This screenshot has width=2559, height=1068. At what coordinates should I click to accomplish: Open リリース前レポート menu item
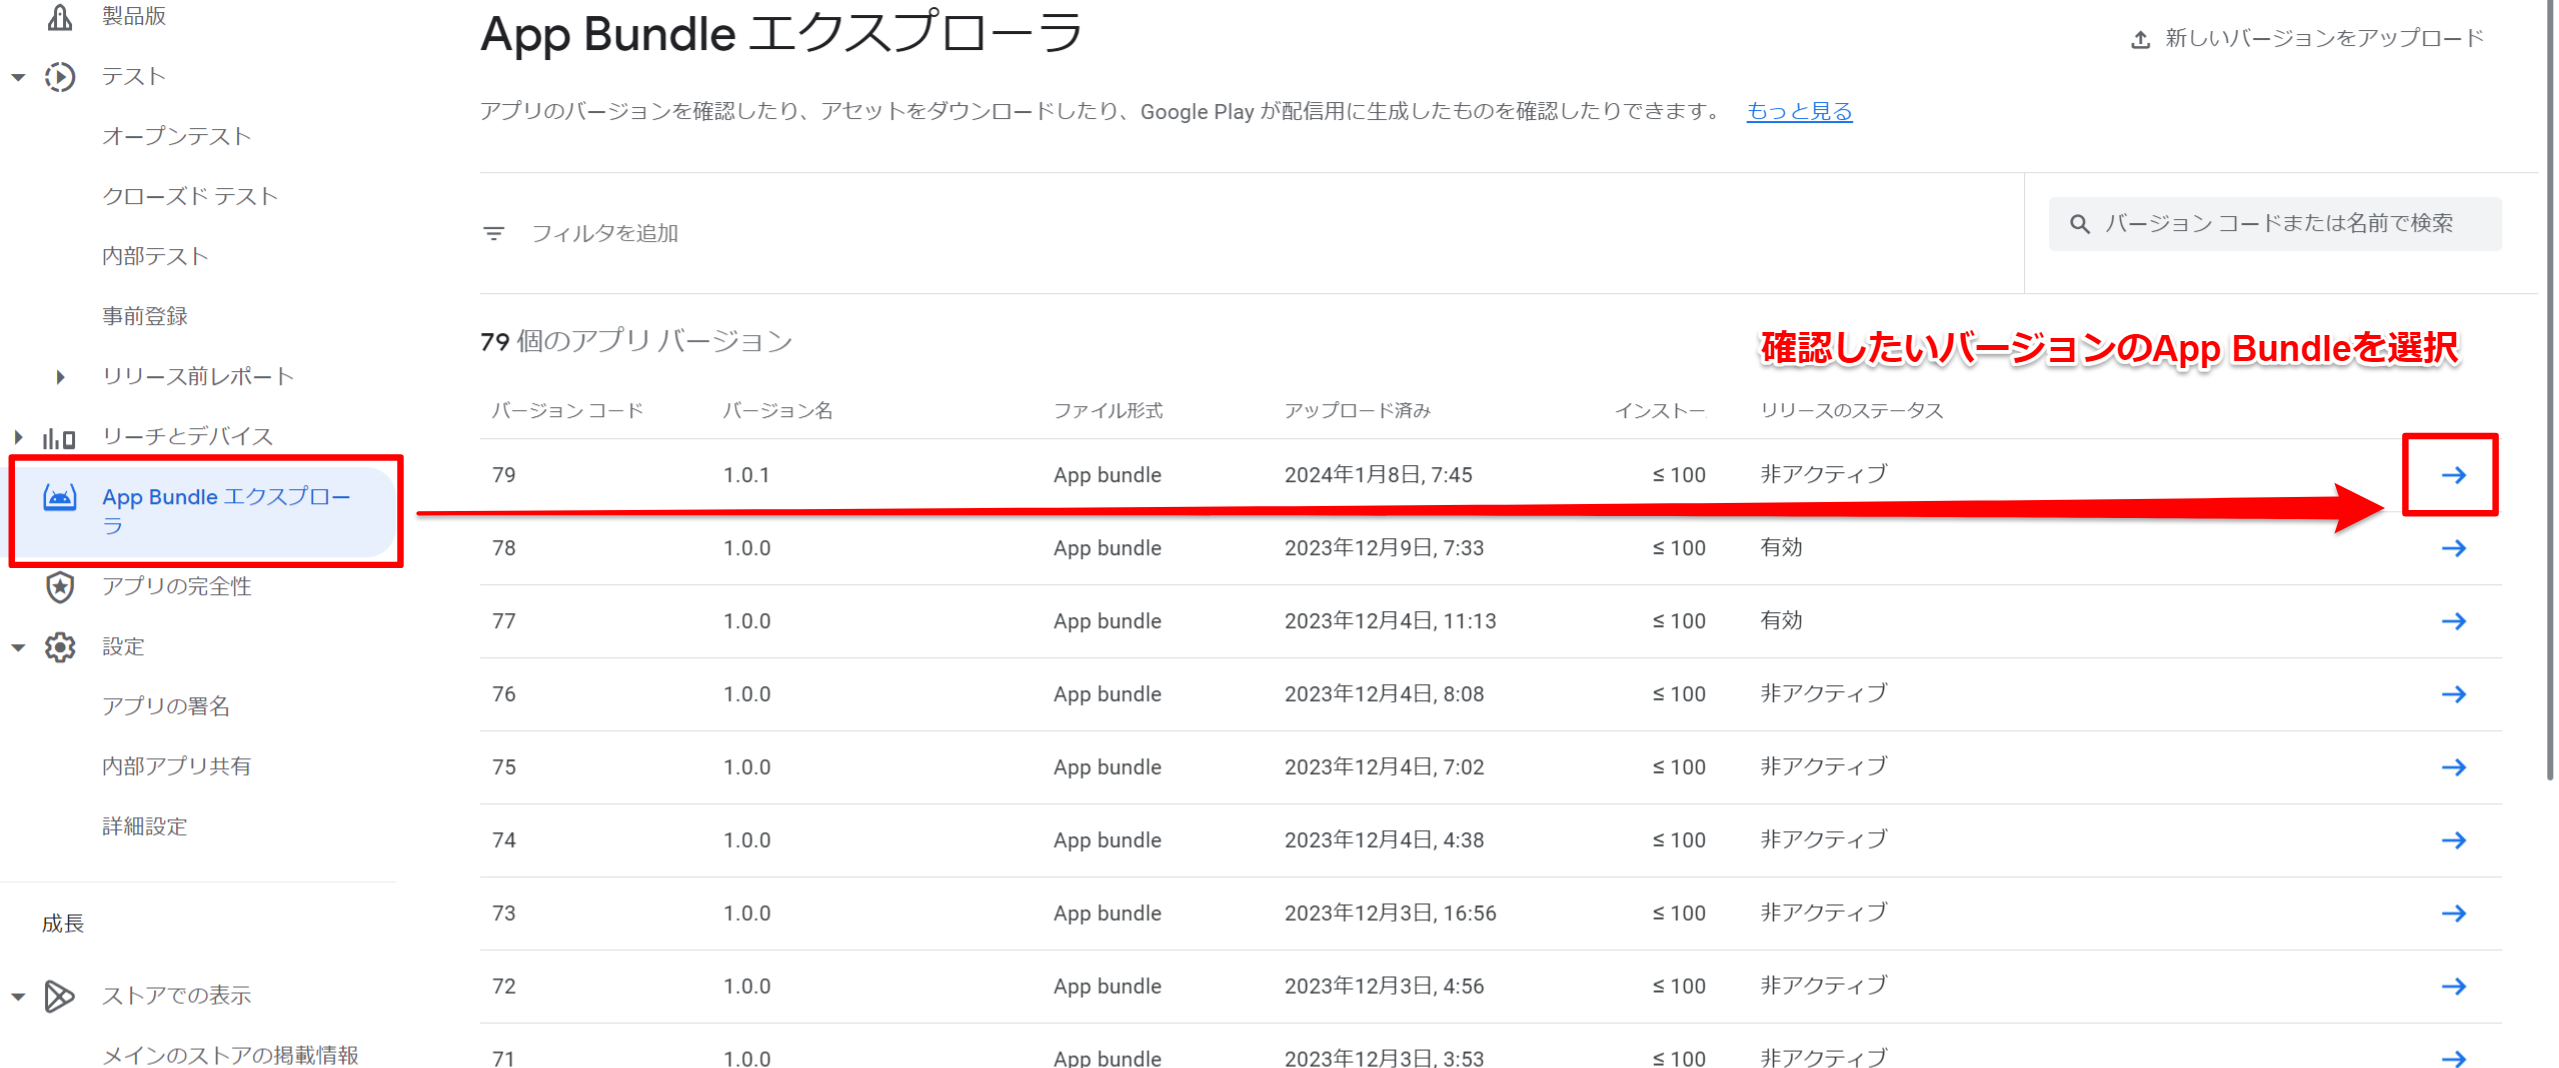pyautogui.click(x=198, y=377)
